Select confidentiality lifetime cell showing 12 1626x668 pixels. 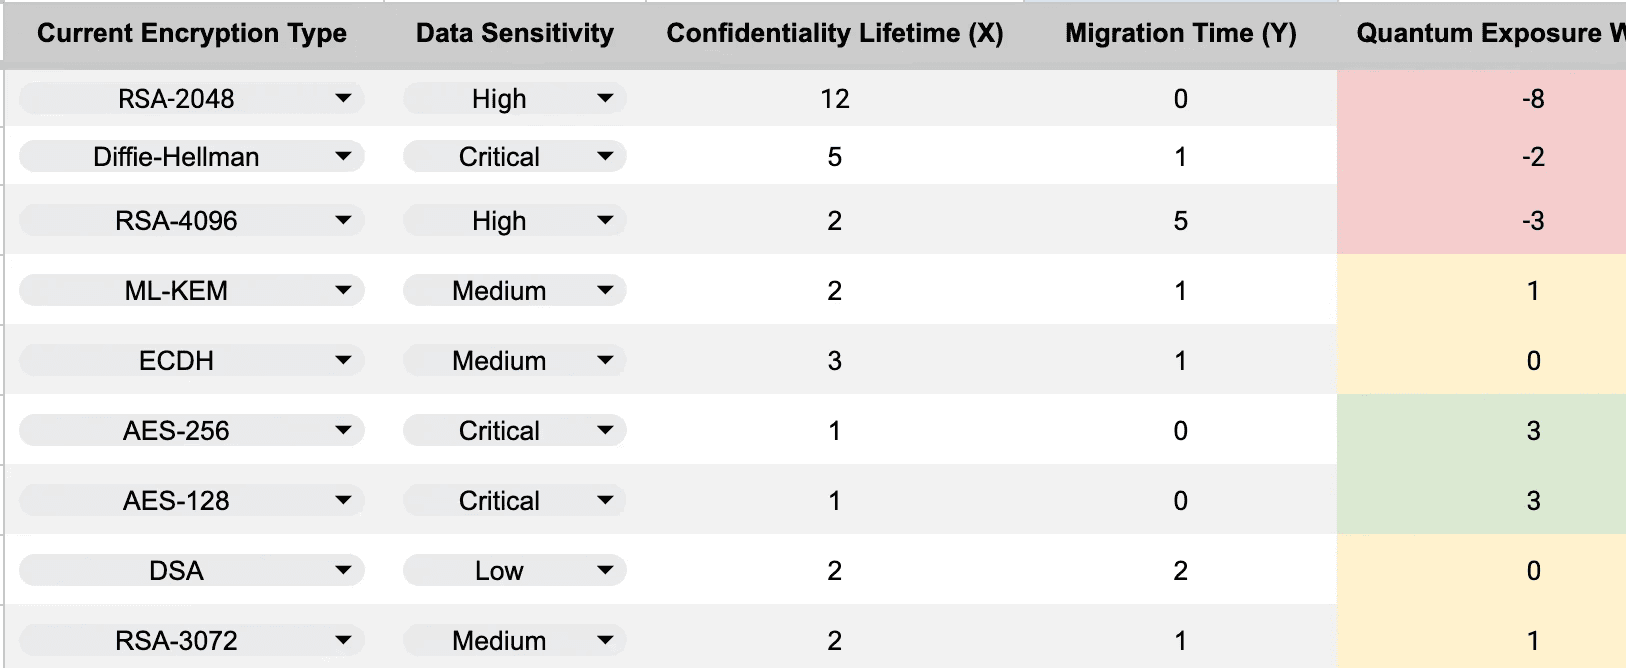click(x=835, y=99)
